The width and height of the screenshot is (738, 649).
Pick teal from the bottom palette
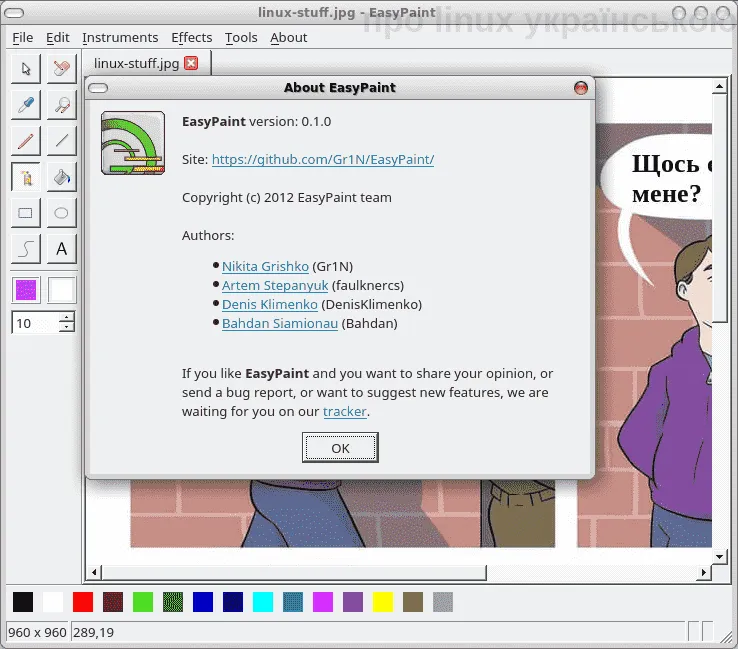[293, 602]
